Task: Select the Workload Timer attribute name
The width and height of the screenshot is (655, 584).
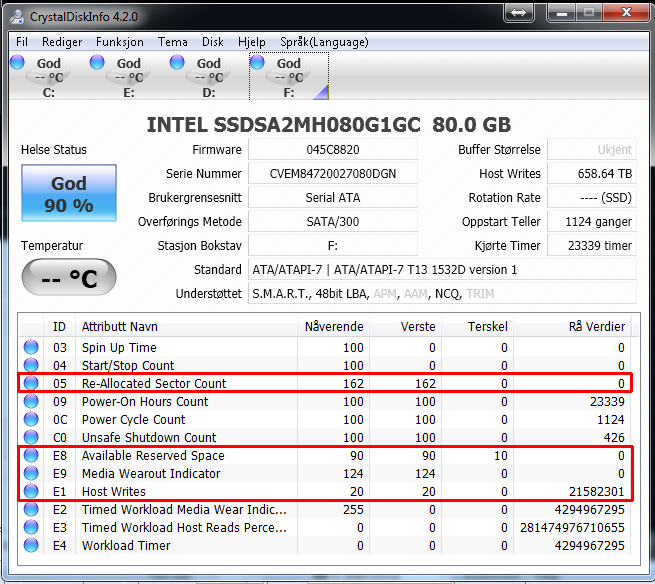Action: pos(126,546)
